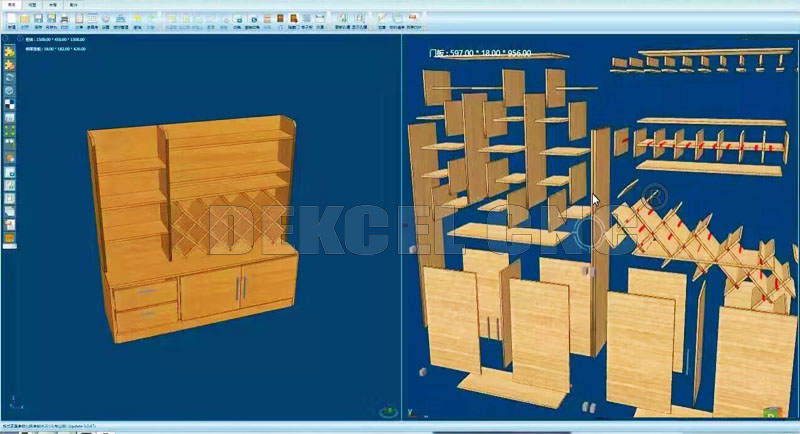
Task: Click the green view gizmo in left viewport
Action: pyautogui.click(x=389, y=411)
